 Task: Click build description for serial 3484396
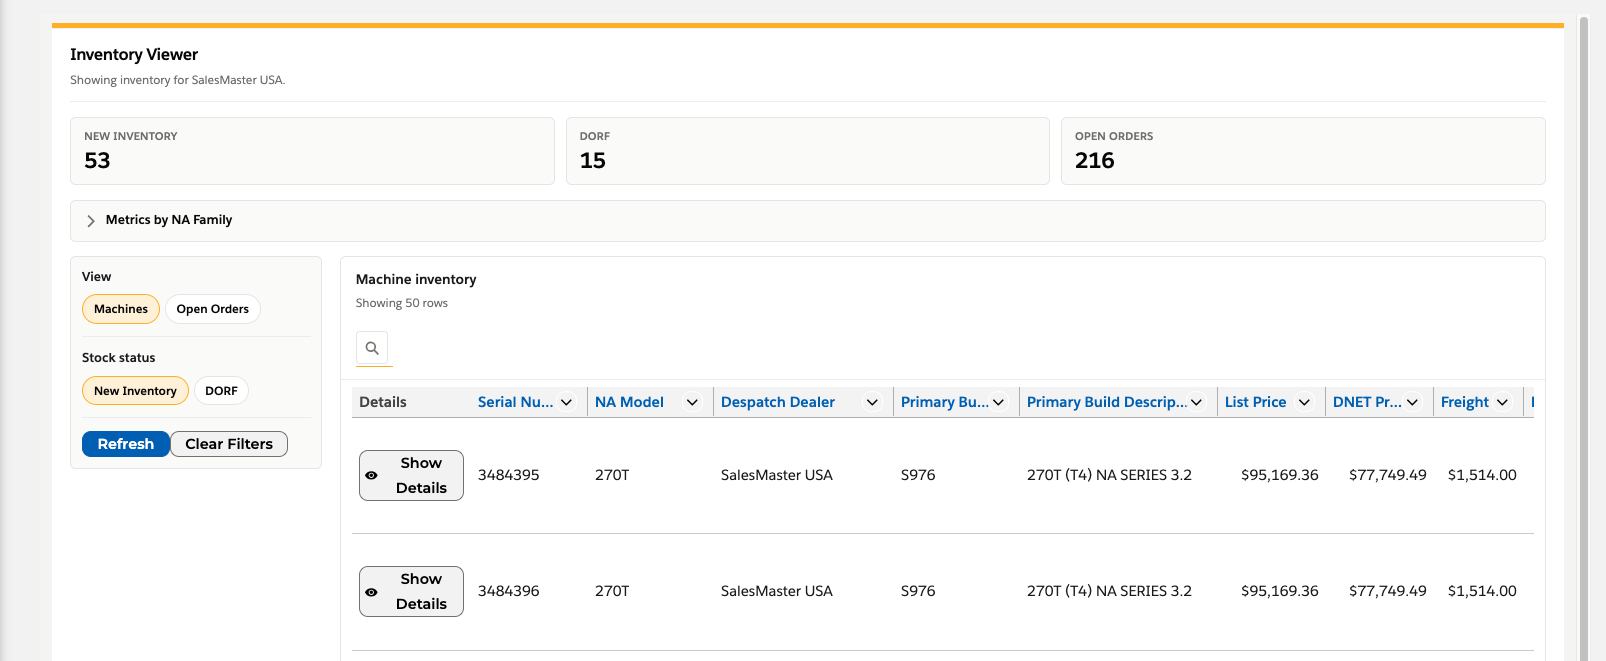pos(1109,591)
